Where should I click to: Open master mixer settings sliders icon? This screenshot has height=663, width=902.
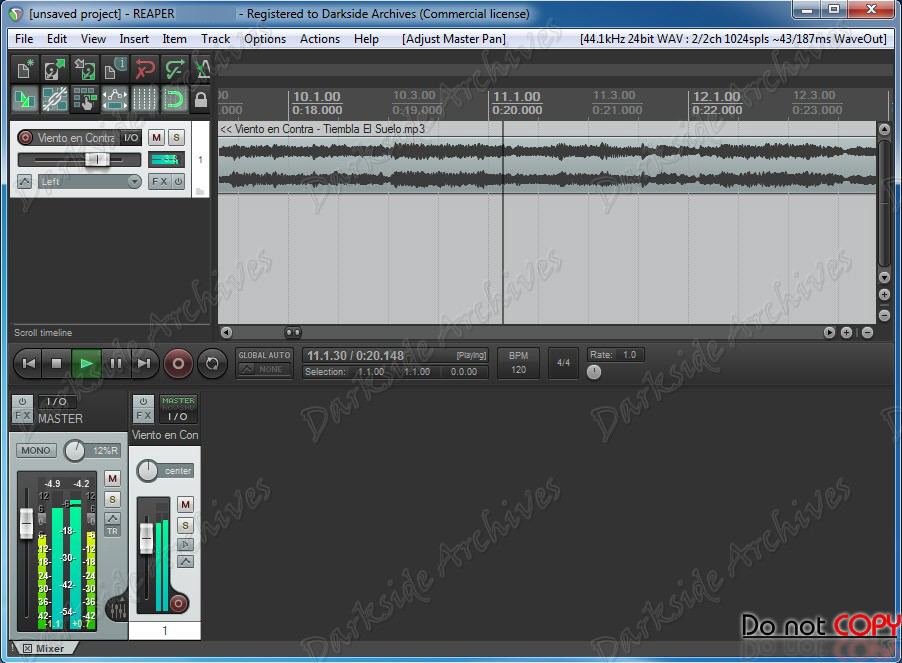pos(119,610)
